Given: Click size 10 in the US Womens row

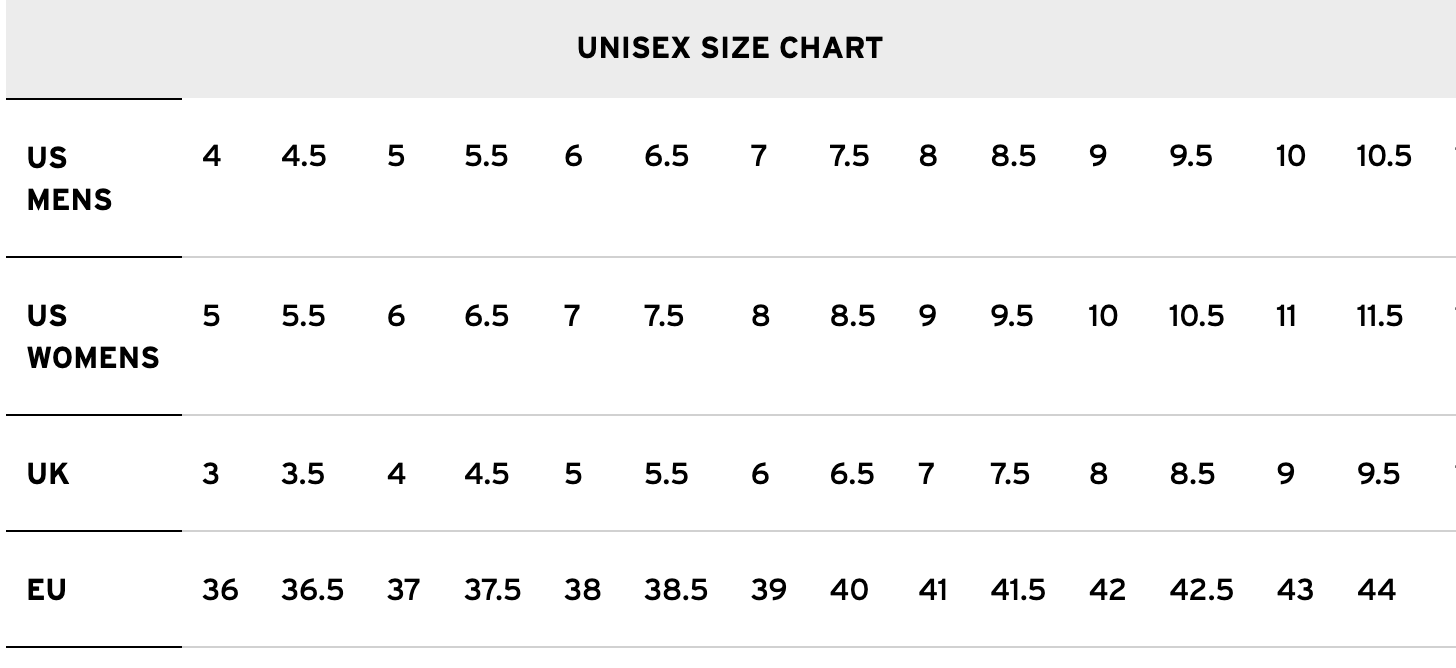Looking at the screenshot, I should 1102,316.
